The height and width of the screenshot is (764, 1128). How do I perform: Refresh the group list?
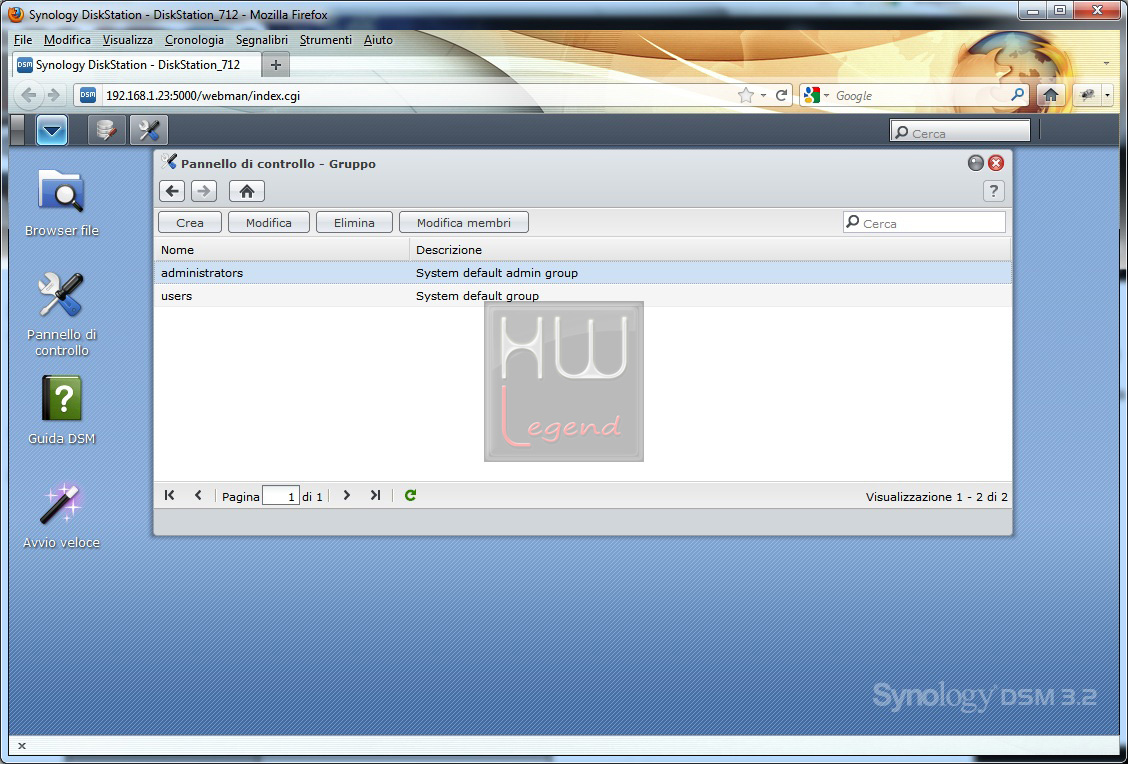click(x=410, y=495)
